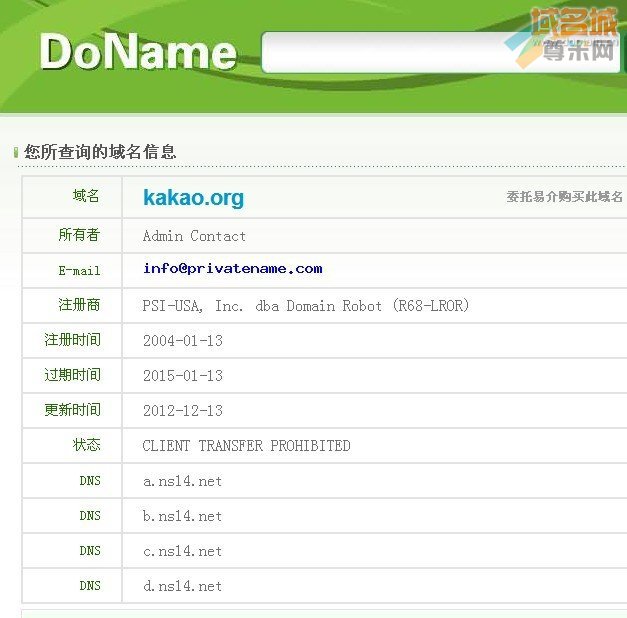Select the Admin Contact owner value
Image resolution: width=627 pixels, height=618 pixels.
coord(194,236)
